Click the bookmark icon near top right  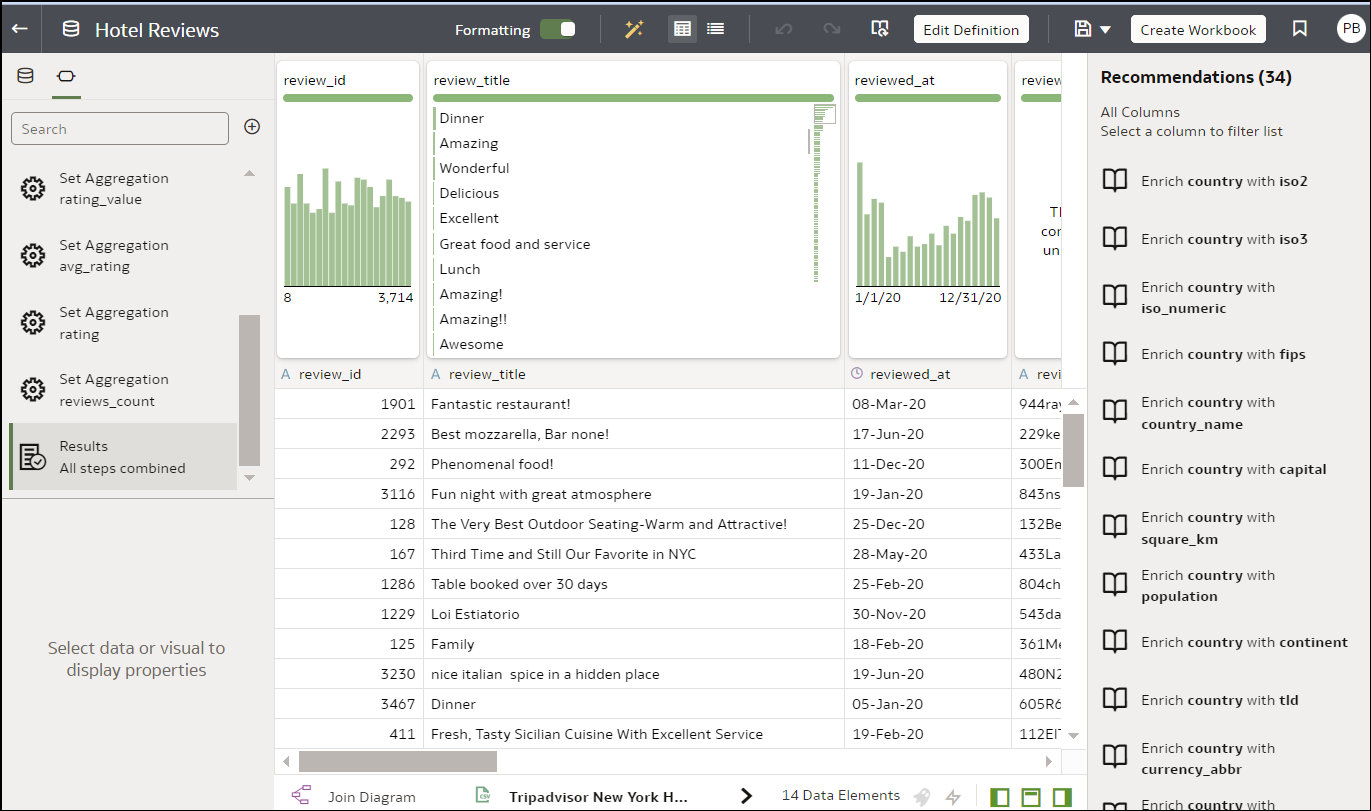(x=1300, y=29)
